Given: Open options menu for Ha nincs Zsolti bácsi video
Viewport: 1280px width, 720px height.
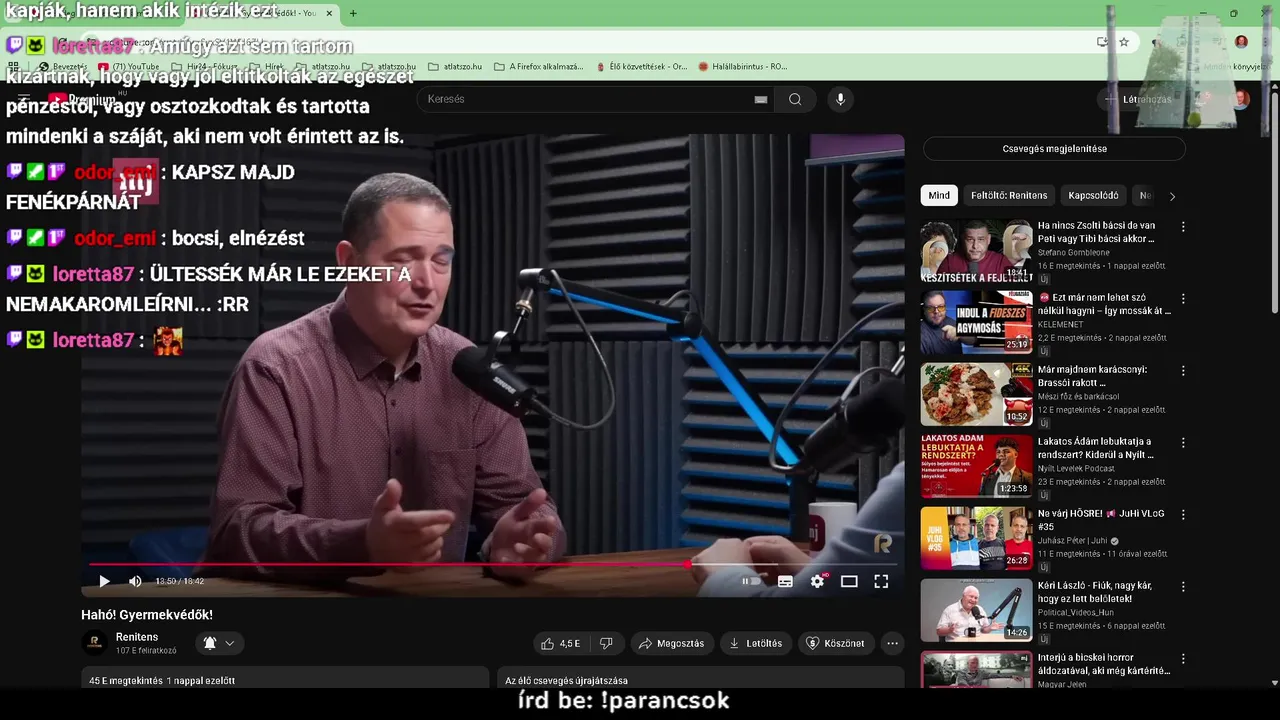Looking at the screenshot, I should 1183,227.
